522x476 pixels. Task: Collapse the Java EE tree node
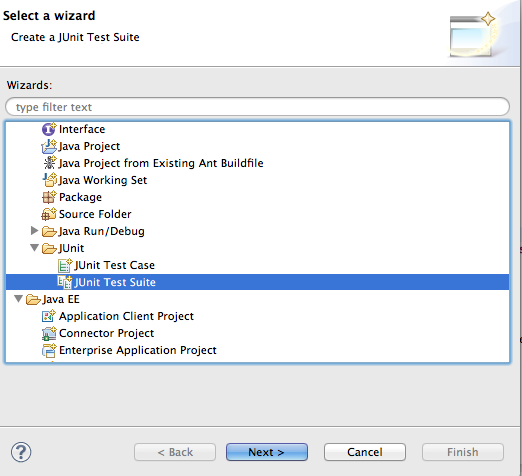[18, 299]
